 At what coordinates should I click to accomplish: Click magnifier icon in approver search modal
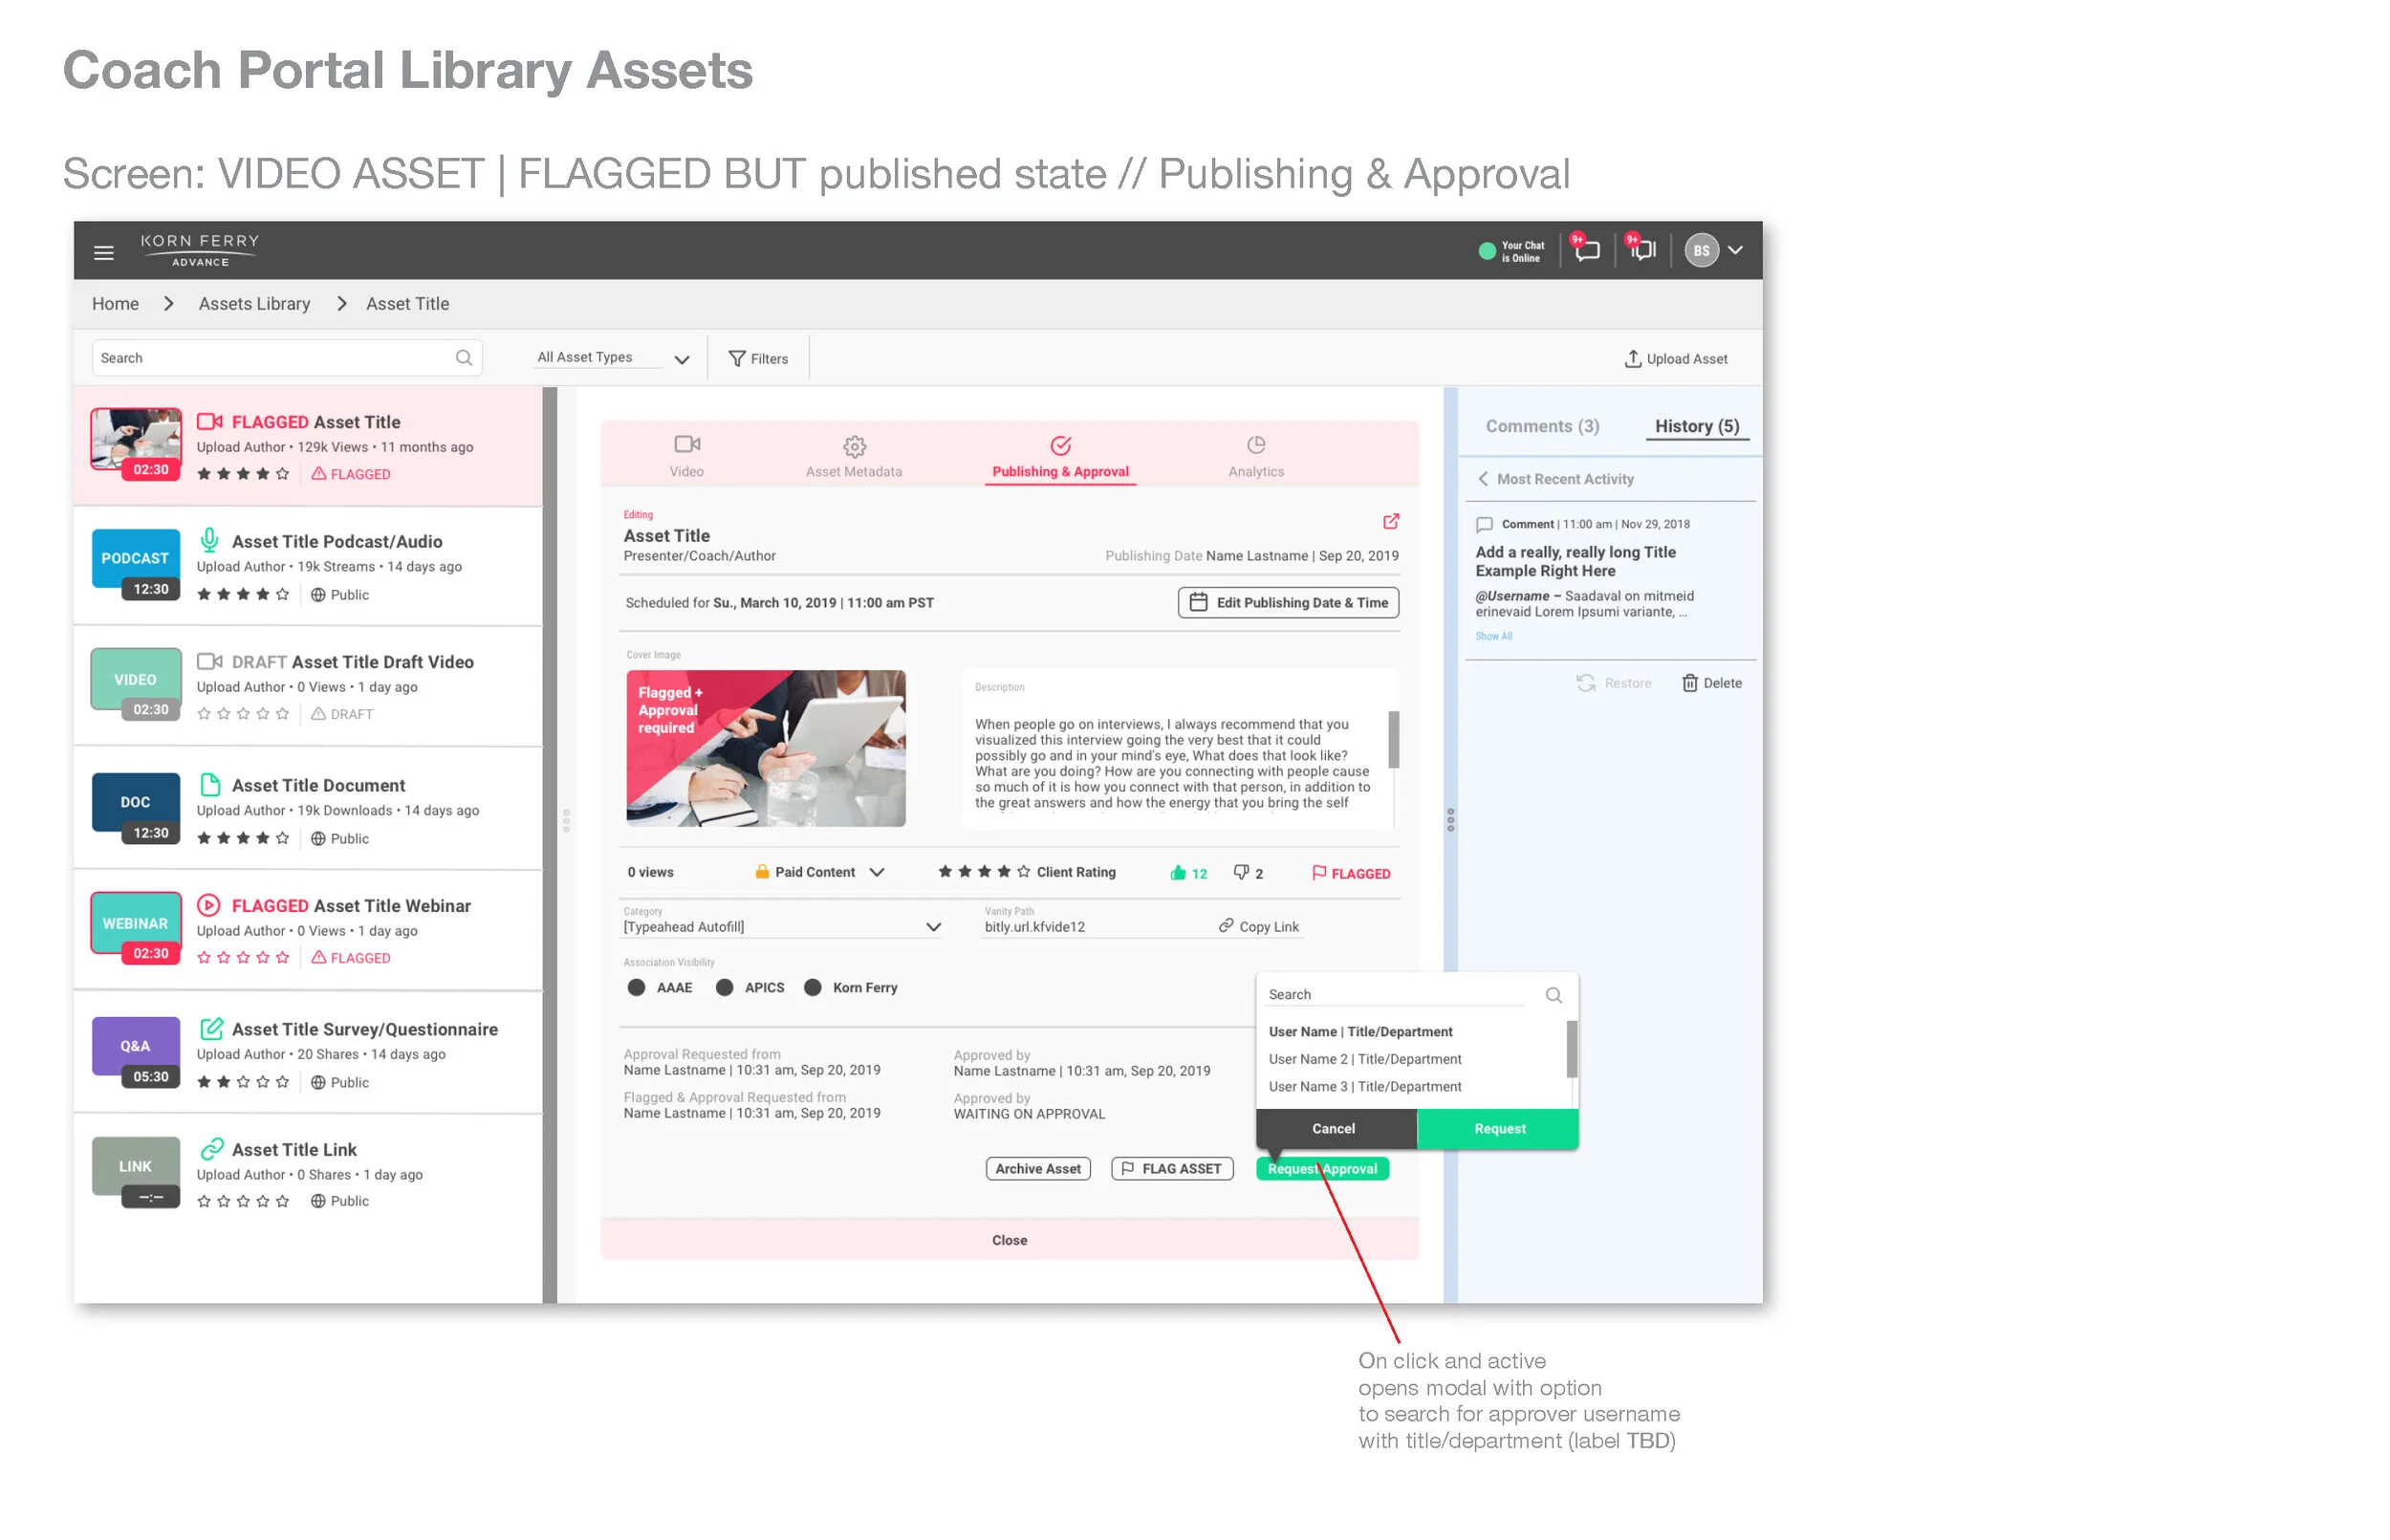click(1553, 995)
